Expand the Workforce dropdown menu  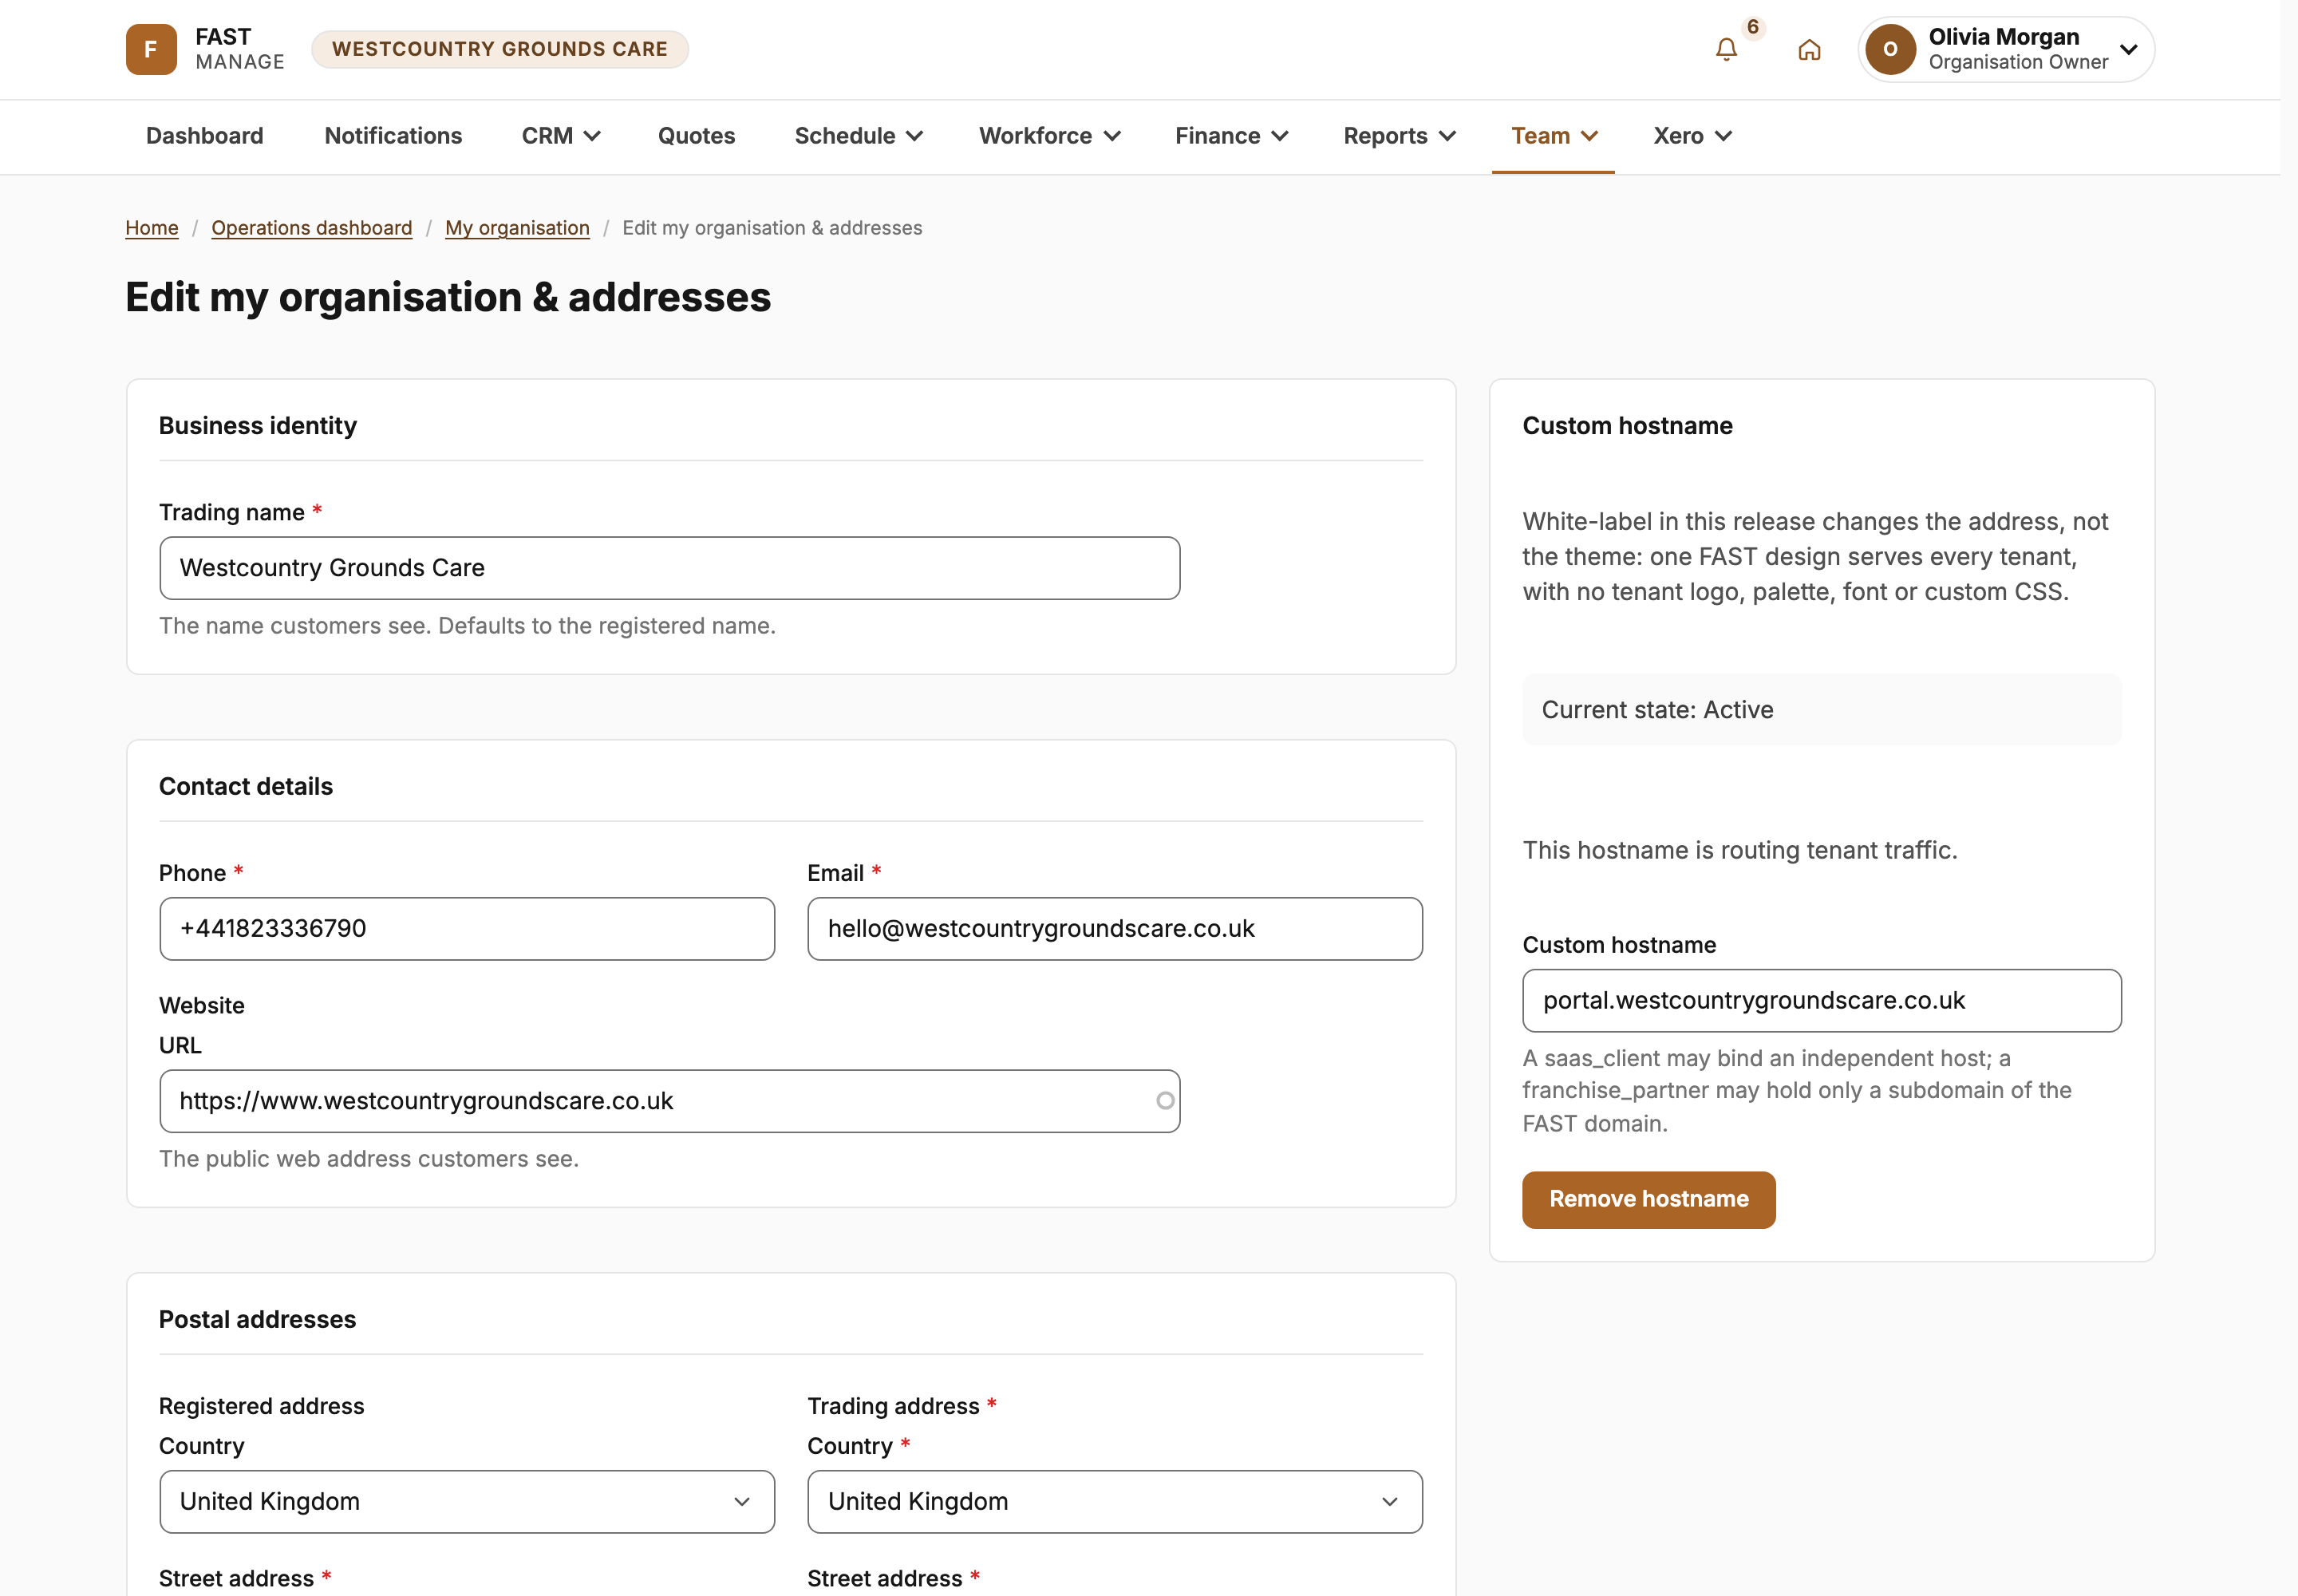coord(1049,136)
